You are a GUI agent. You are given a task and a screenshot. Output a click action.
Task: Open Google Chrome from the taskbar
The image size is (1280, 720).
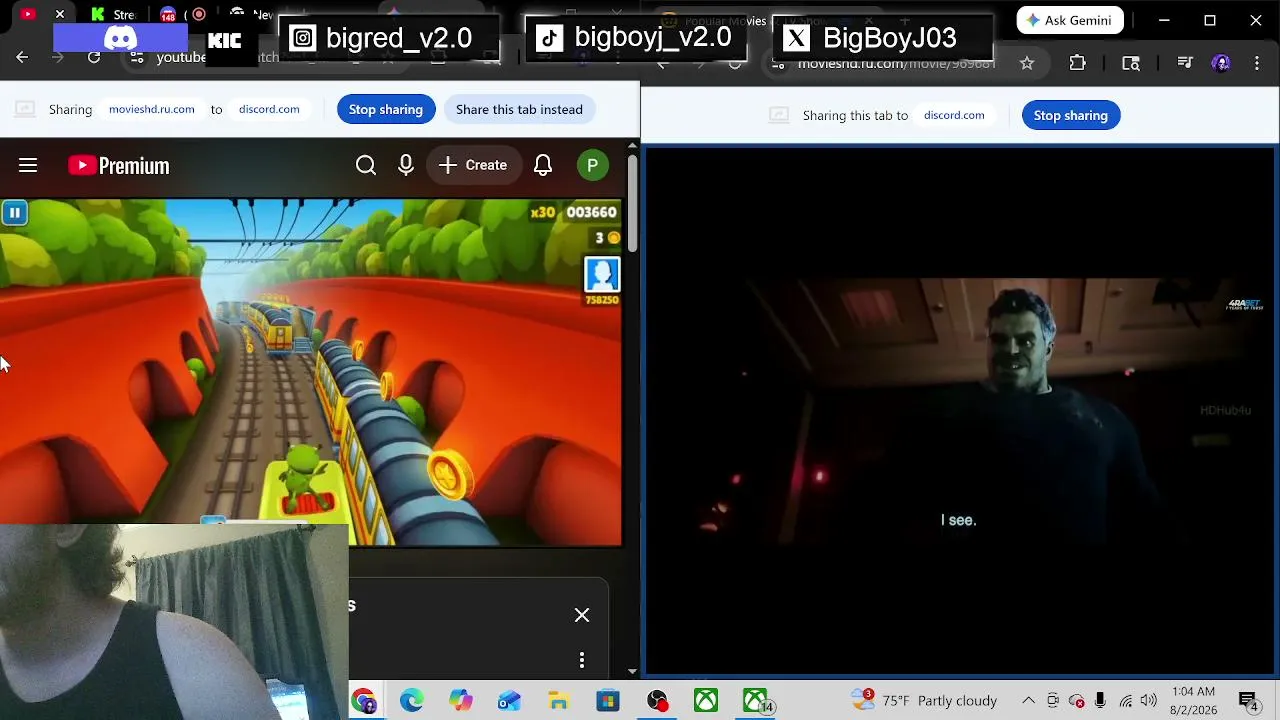(x=363, y=701)
